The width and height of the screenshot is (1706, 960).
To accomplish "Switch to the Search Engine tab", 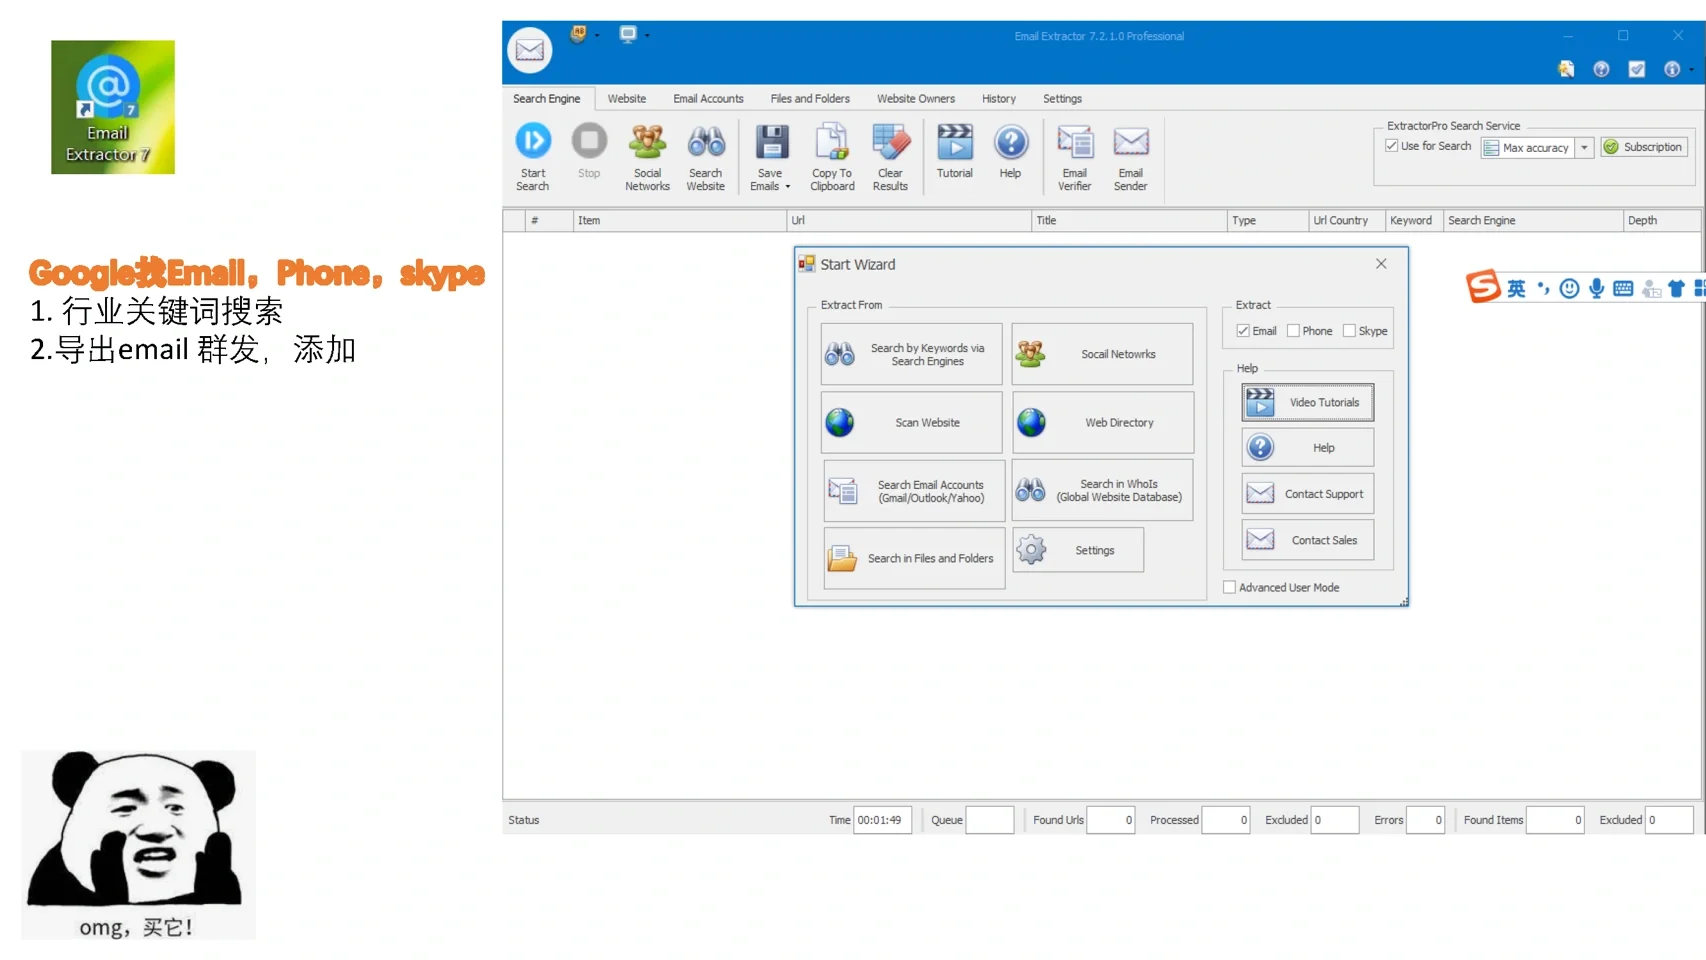I will [547, 98].
